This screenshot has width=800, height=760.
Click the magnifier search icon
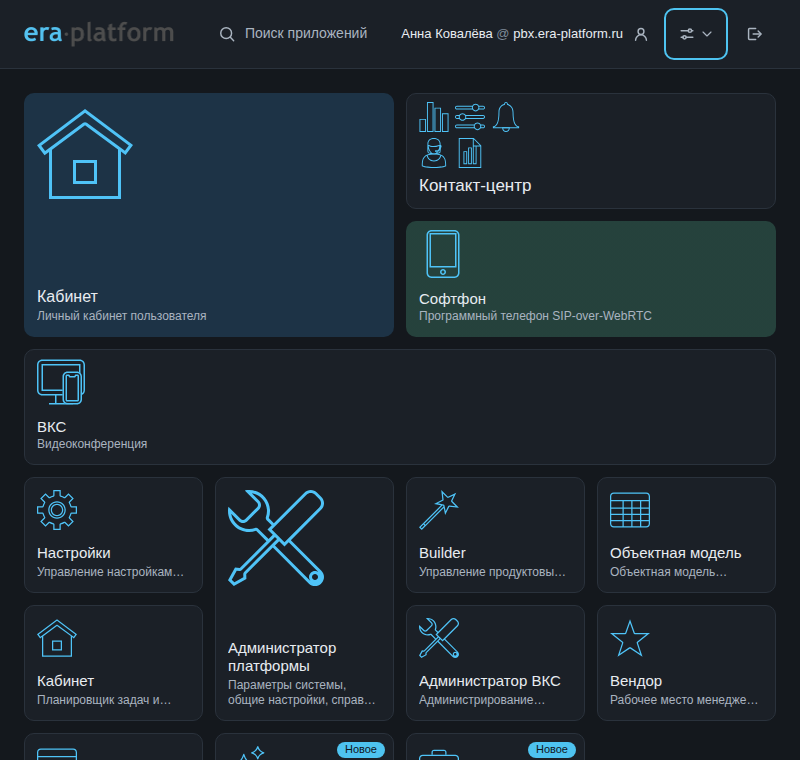pos(227,34)
